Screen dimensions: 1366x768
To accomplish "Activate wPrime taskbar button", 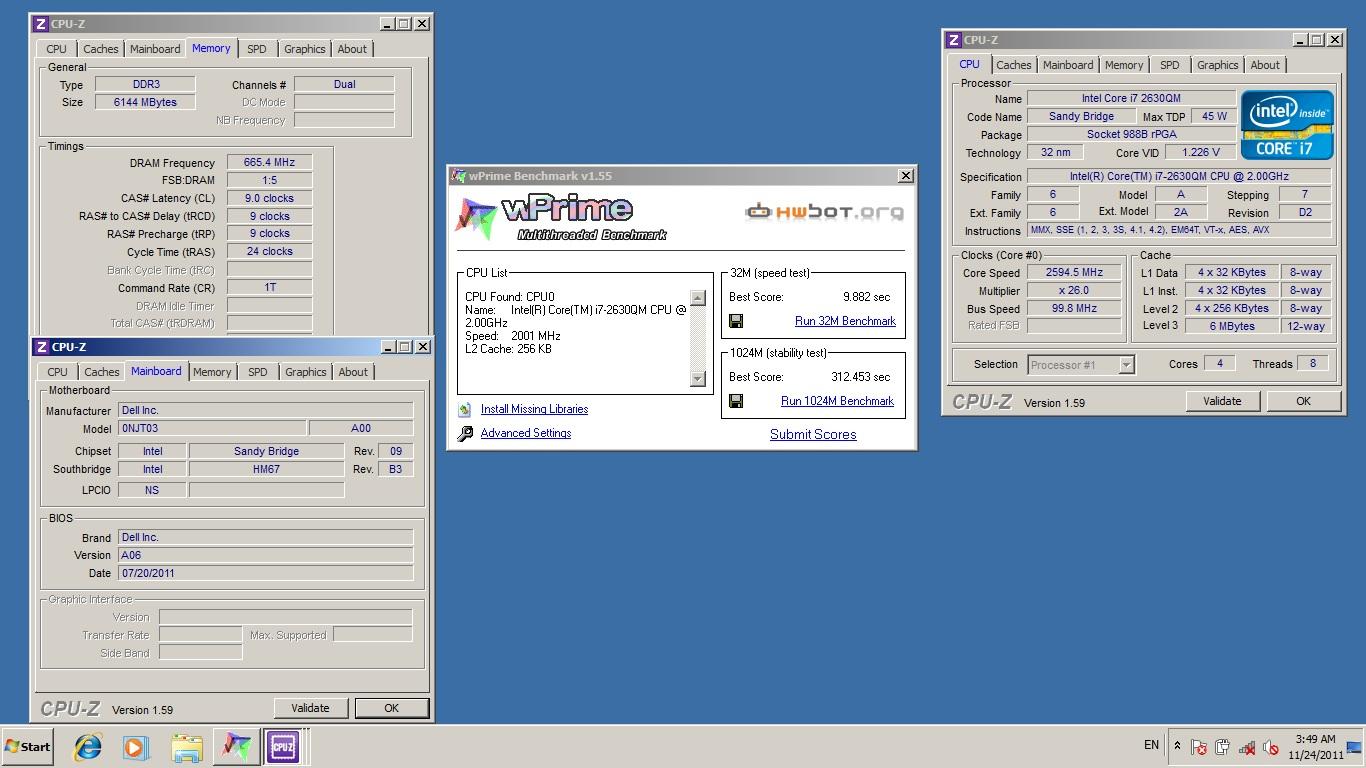I will pyautogui.click(x=236, y=747).
